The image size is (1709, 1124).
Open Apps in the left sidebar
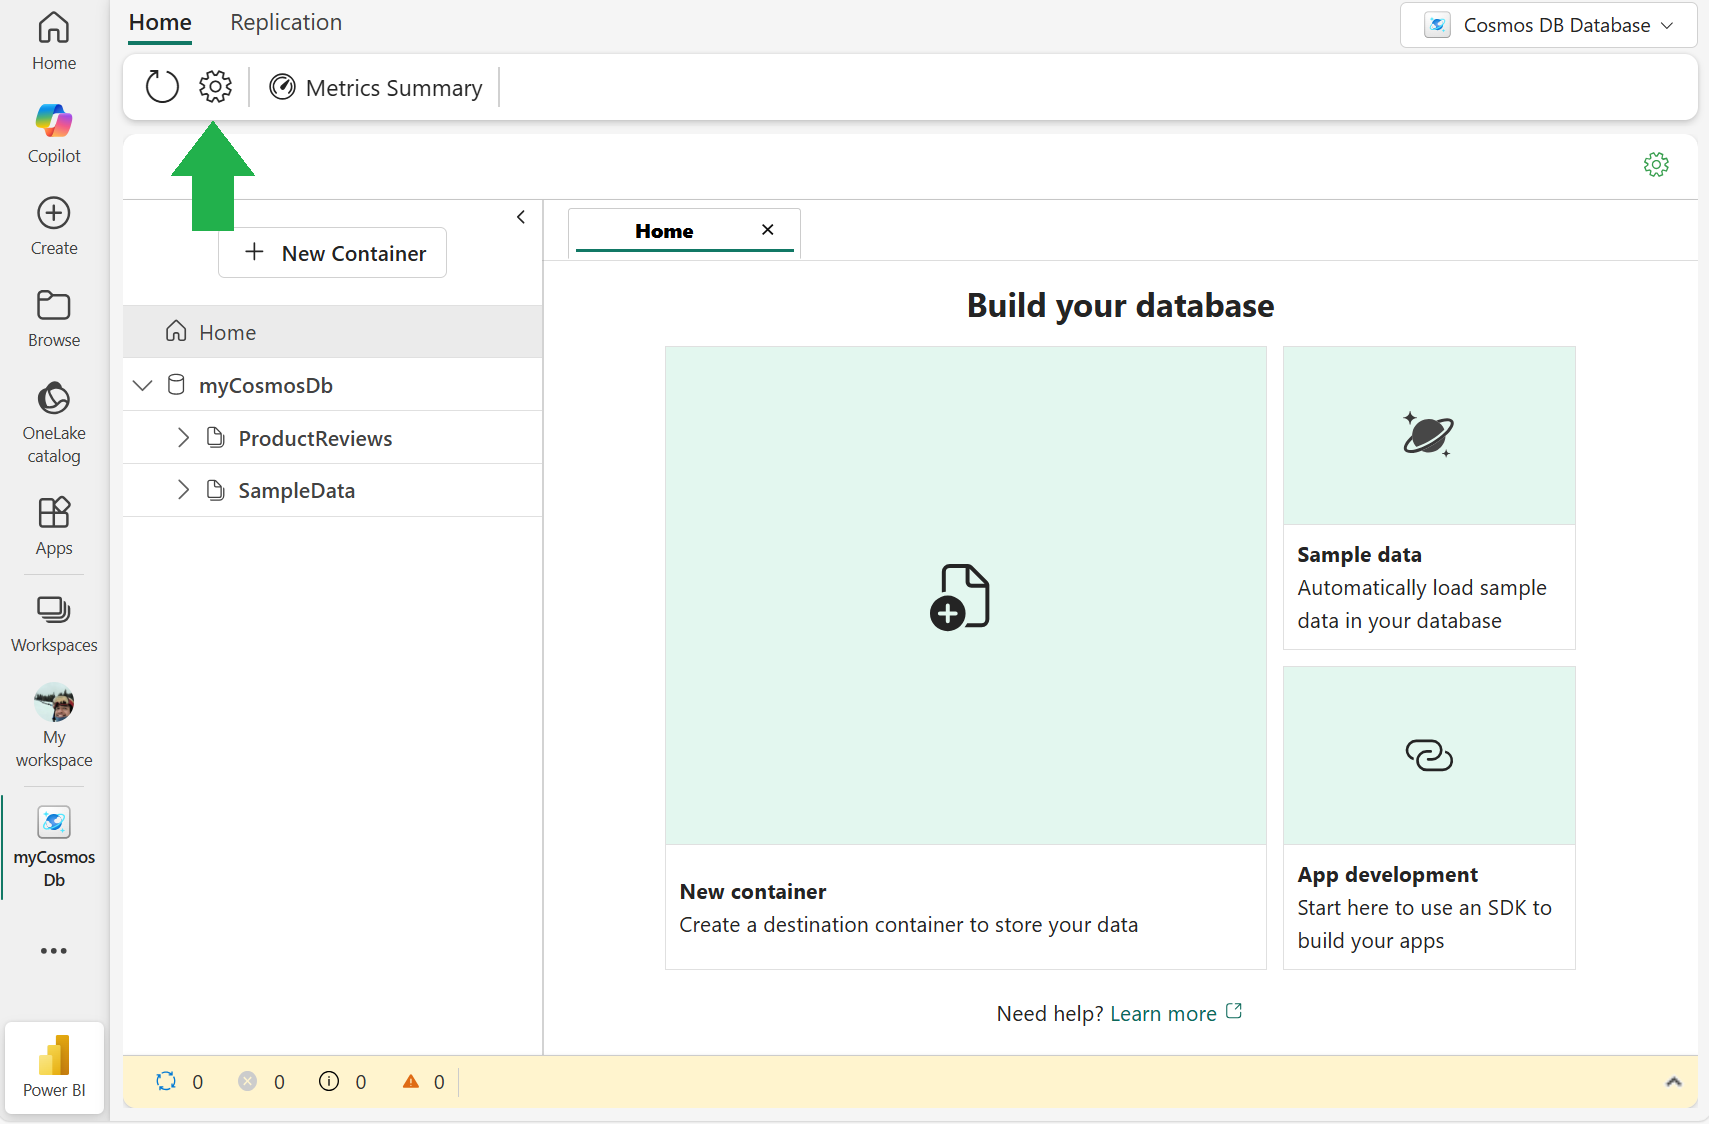54,526
